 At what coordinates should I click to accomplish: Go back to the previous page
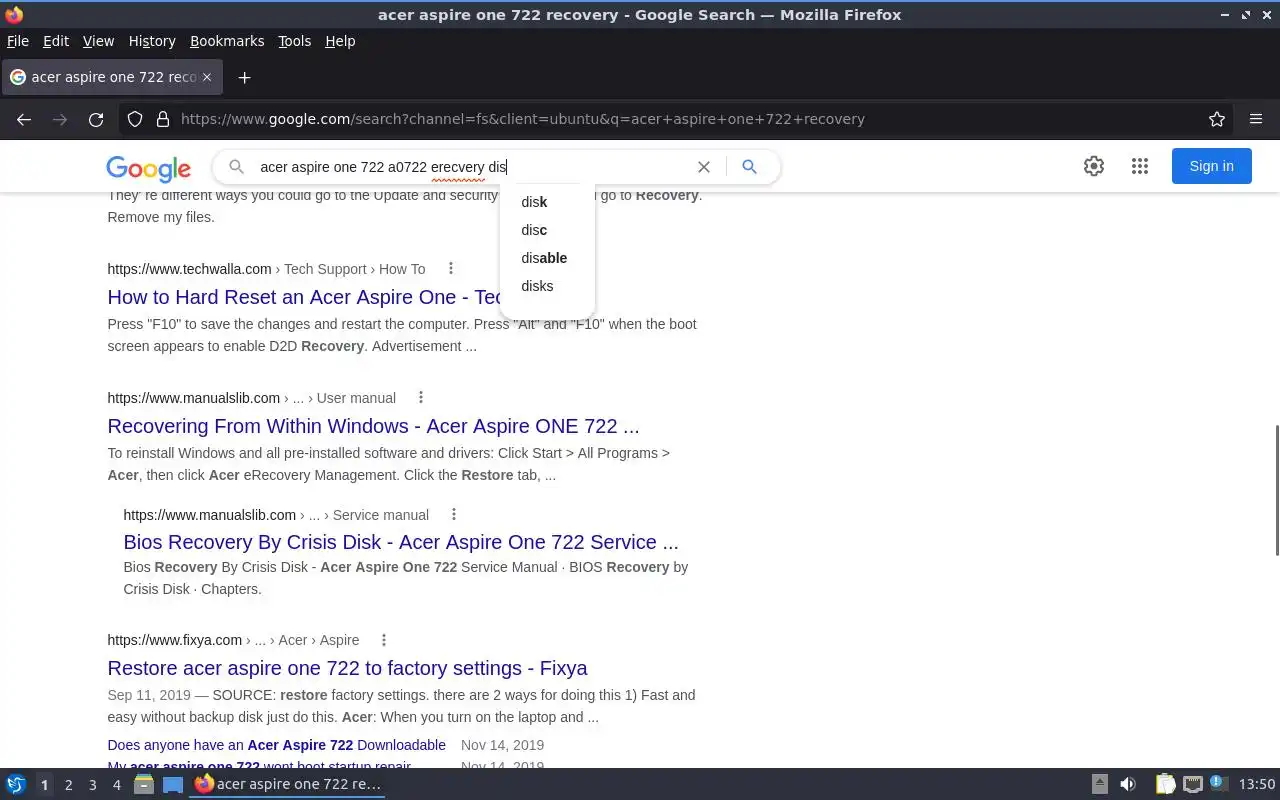click(x=24, y=119)
